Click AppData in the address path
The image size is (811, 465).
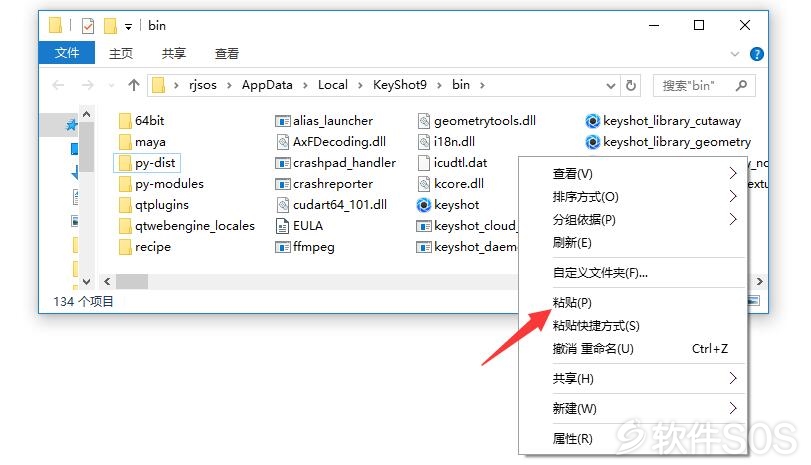267,85
